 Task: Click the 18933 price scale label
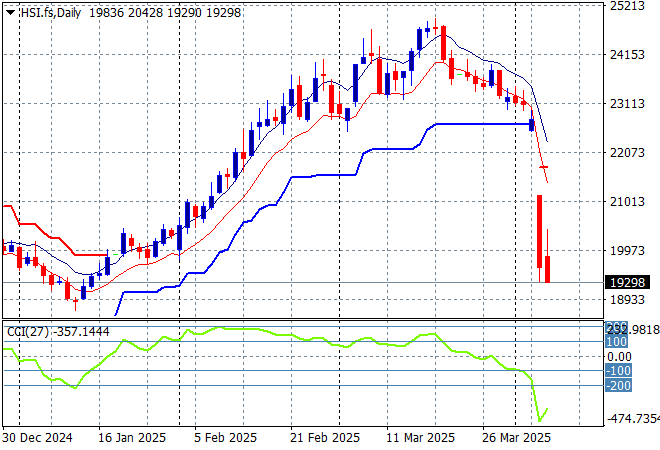click(x=627, y=299)
